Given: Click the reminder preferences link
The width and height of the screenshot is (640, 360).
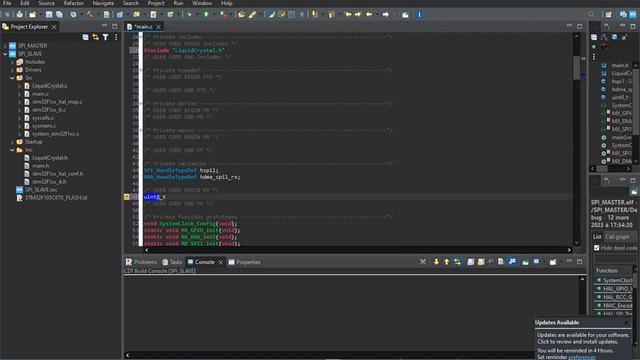Looking at the screenshot, I should click(582, 357).
